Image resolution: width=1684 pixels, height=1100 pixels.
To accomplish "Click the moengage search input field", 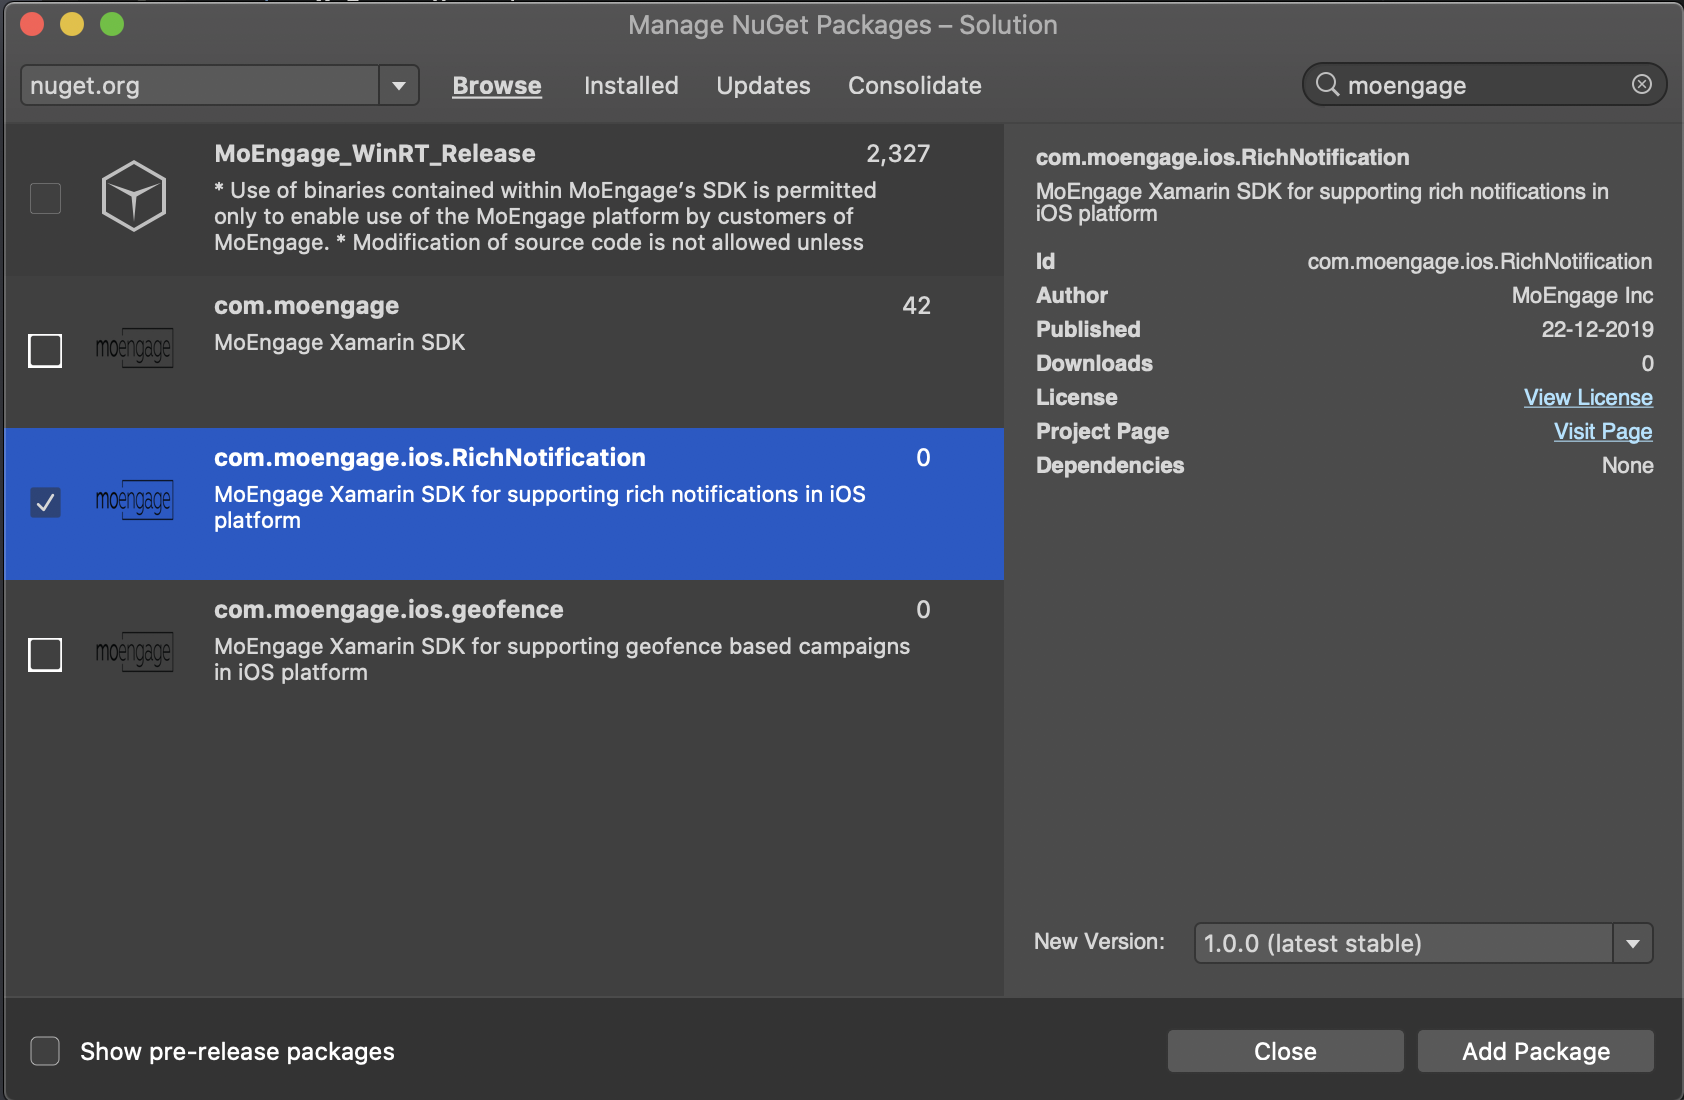I will [x=1485, y=85].
